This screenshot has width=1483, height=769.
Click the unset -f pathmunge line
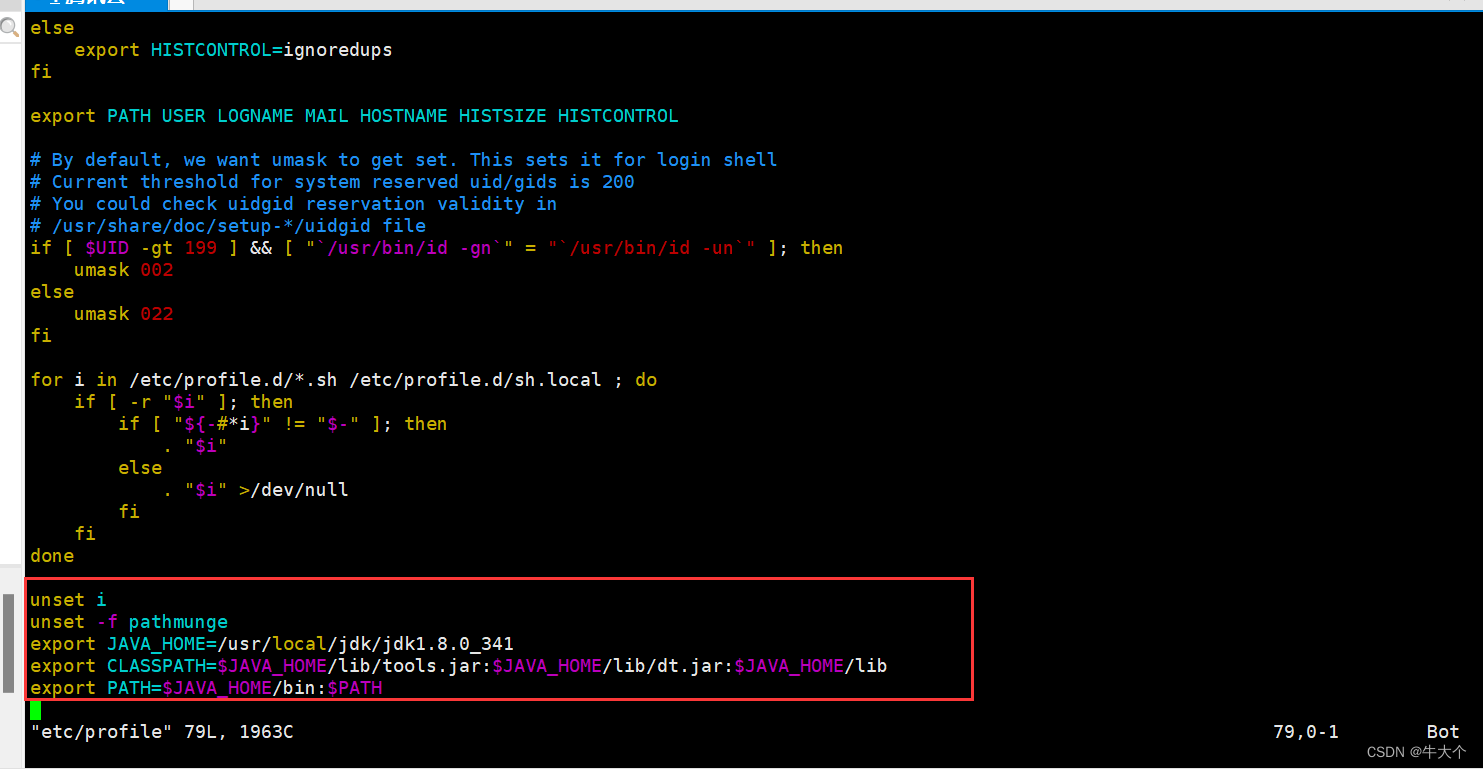[x=130, y=621]
